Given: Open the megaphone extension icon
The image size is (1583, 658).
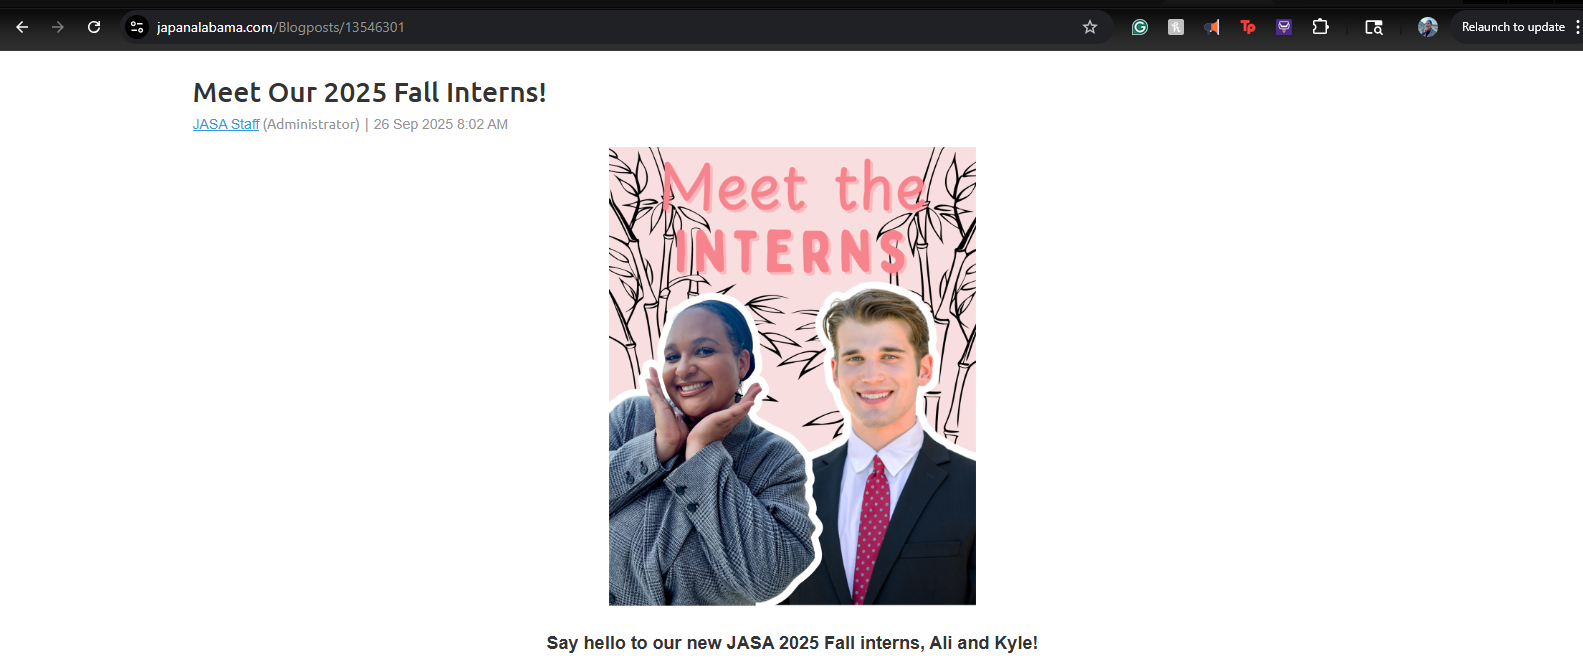Looking at the screenshot, I should (1212, 27).
